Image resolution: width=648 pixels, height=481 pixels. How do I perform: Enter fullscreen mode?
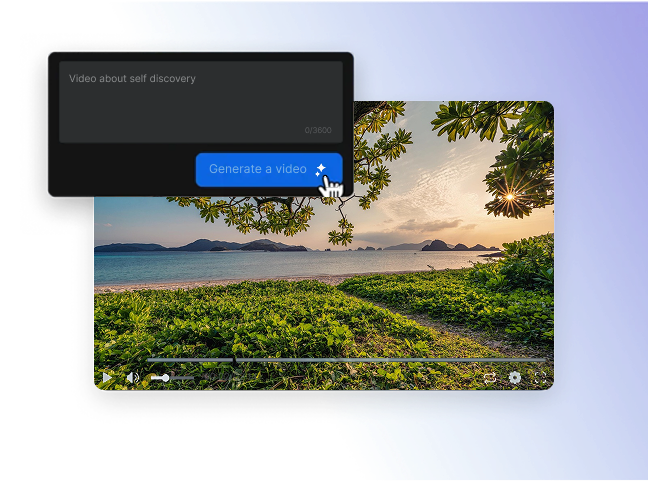click(540, 378)
